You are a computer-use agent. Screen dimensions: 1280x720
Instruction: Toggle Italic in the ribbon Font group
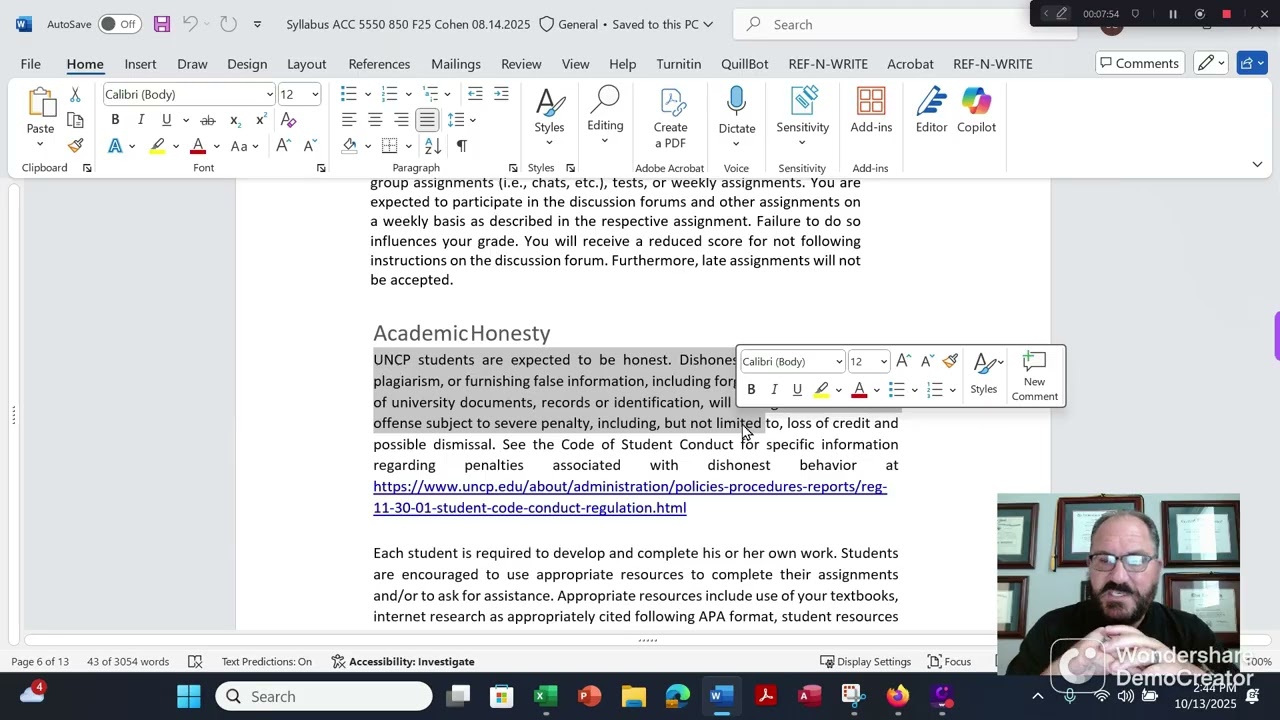[141, 120]
